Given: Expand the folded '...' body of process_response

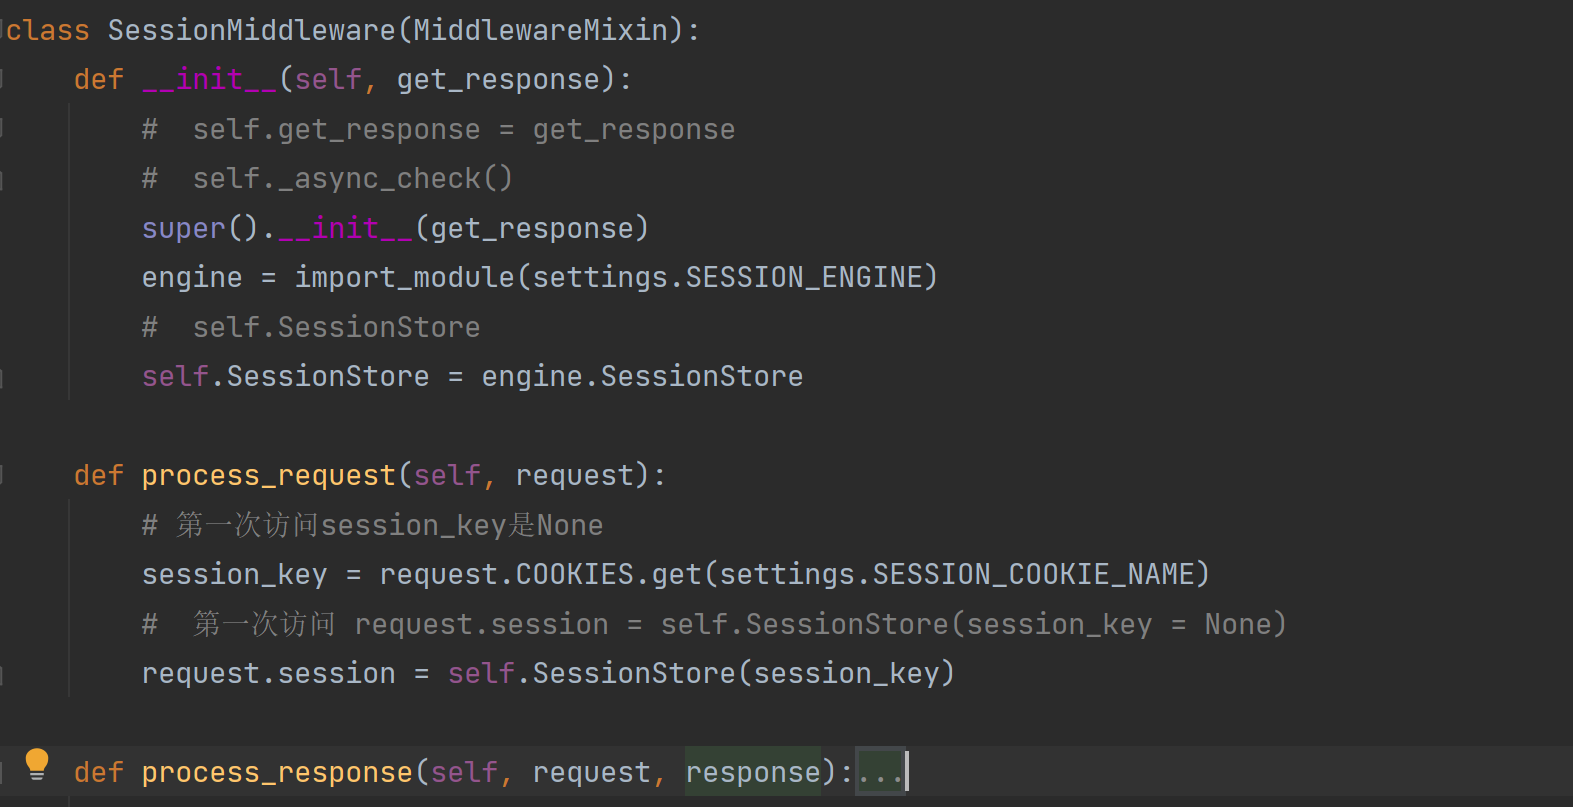Looking at the screenshot, I should (880, 773).
